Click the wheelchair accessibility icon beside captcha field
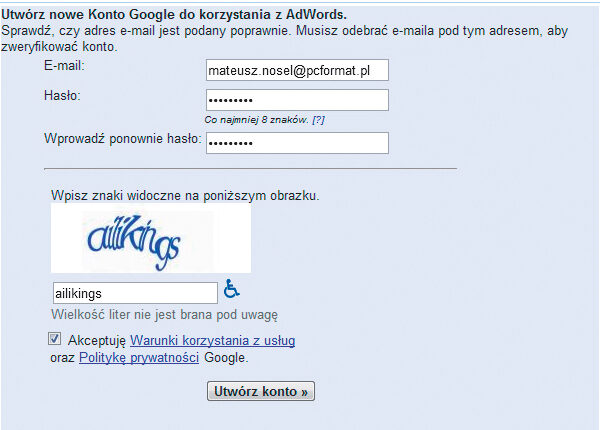600x430 pixels. coord(231,291)
